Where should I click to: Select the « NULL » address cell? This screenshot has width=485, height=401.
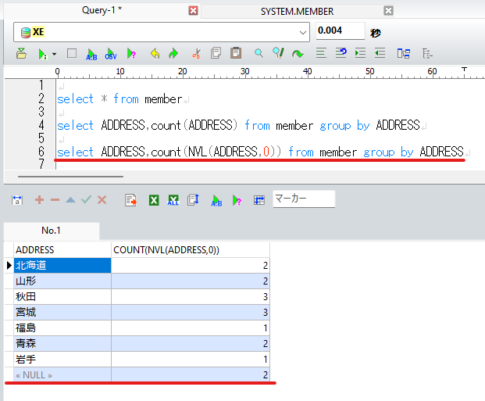[62, 375]
